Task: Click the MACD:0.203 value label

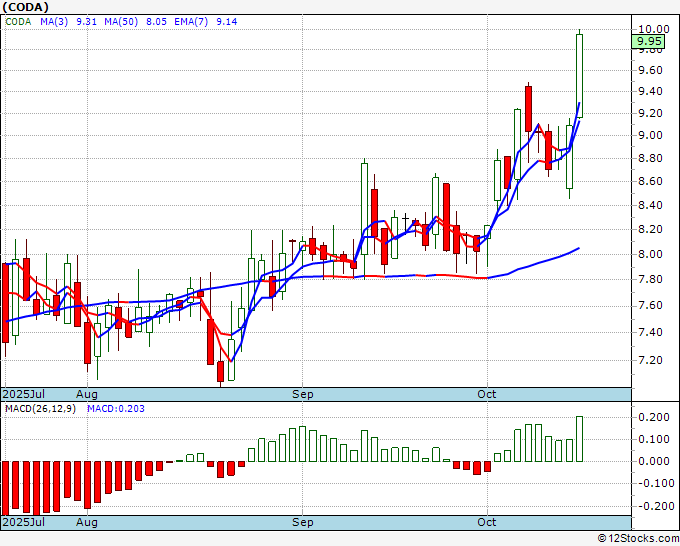Action: point(116,409)
